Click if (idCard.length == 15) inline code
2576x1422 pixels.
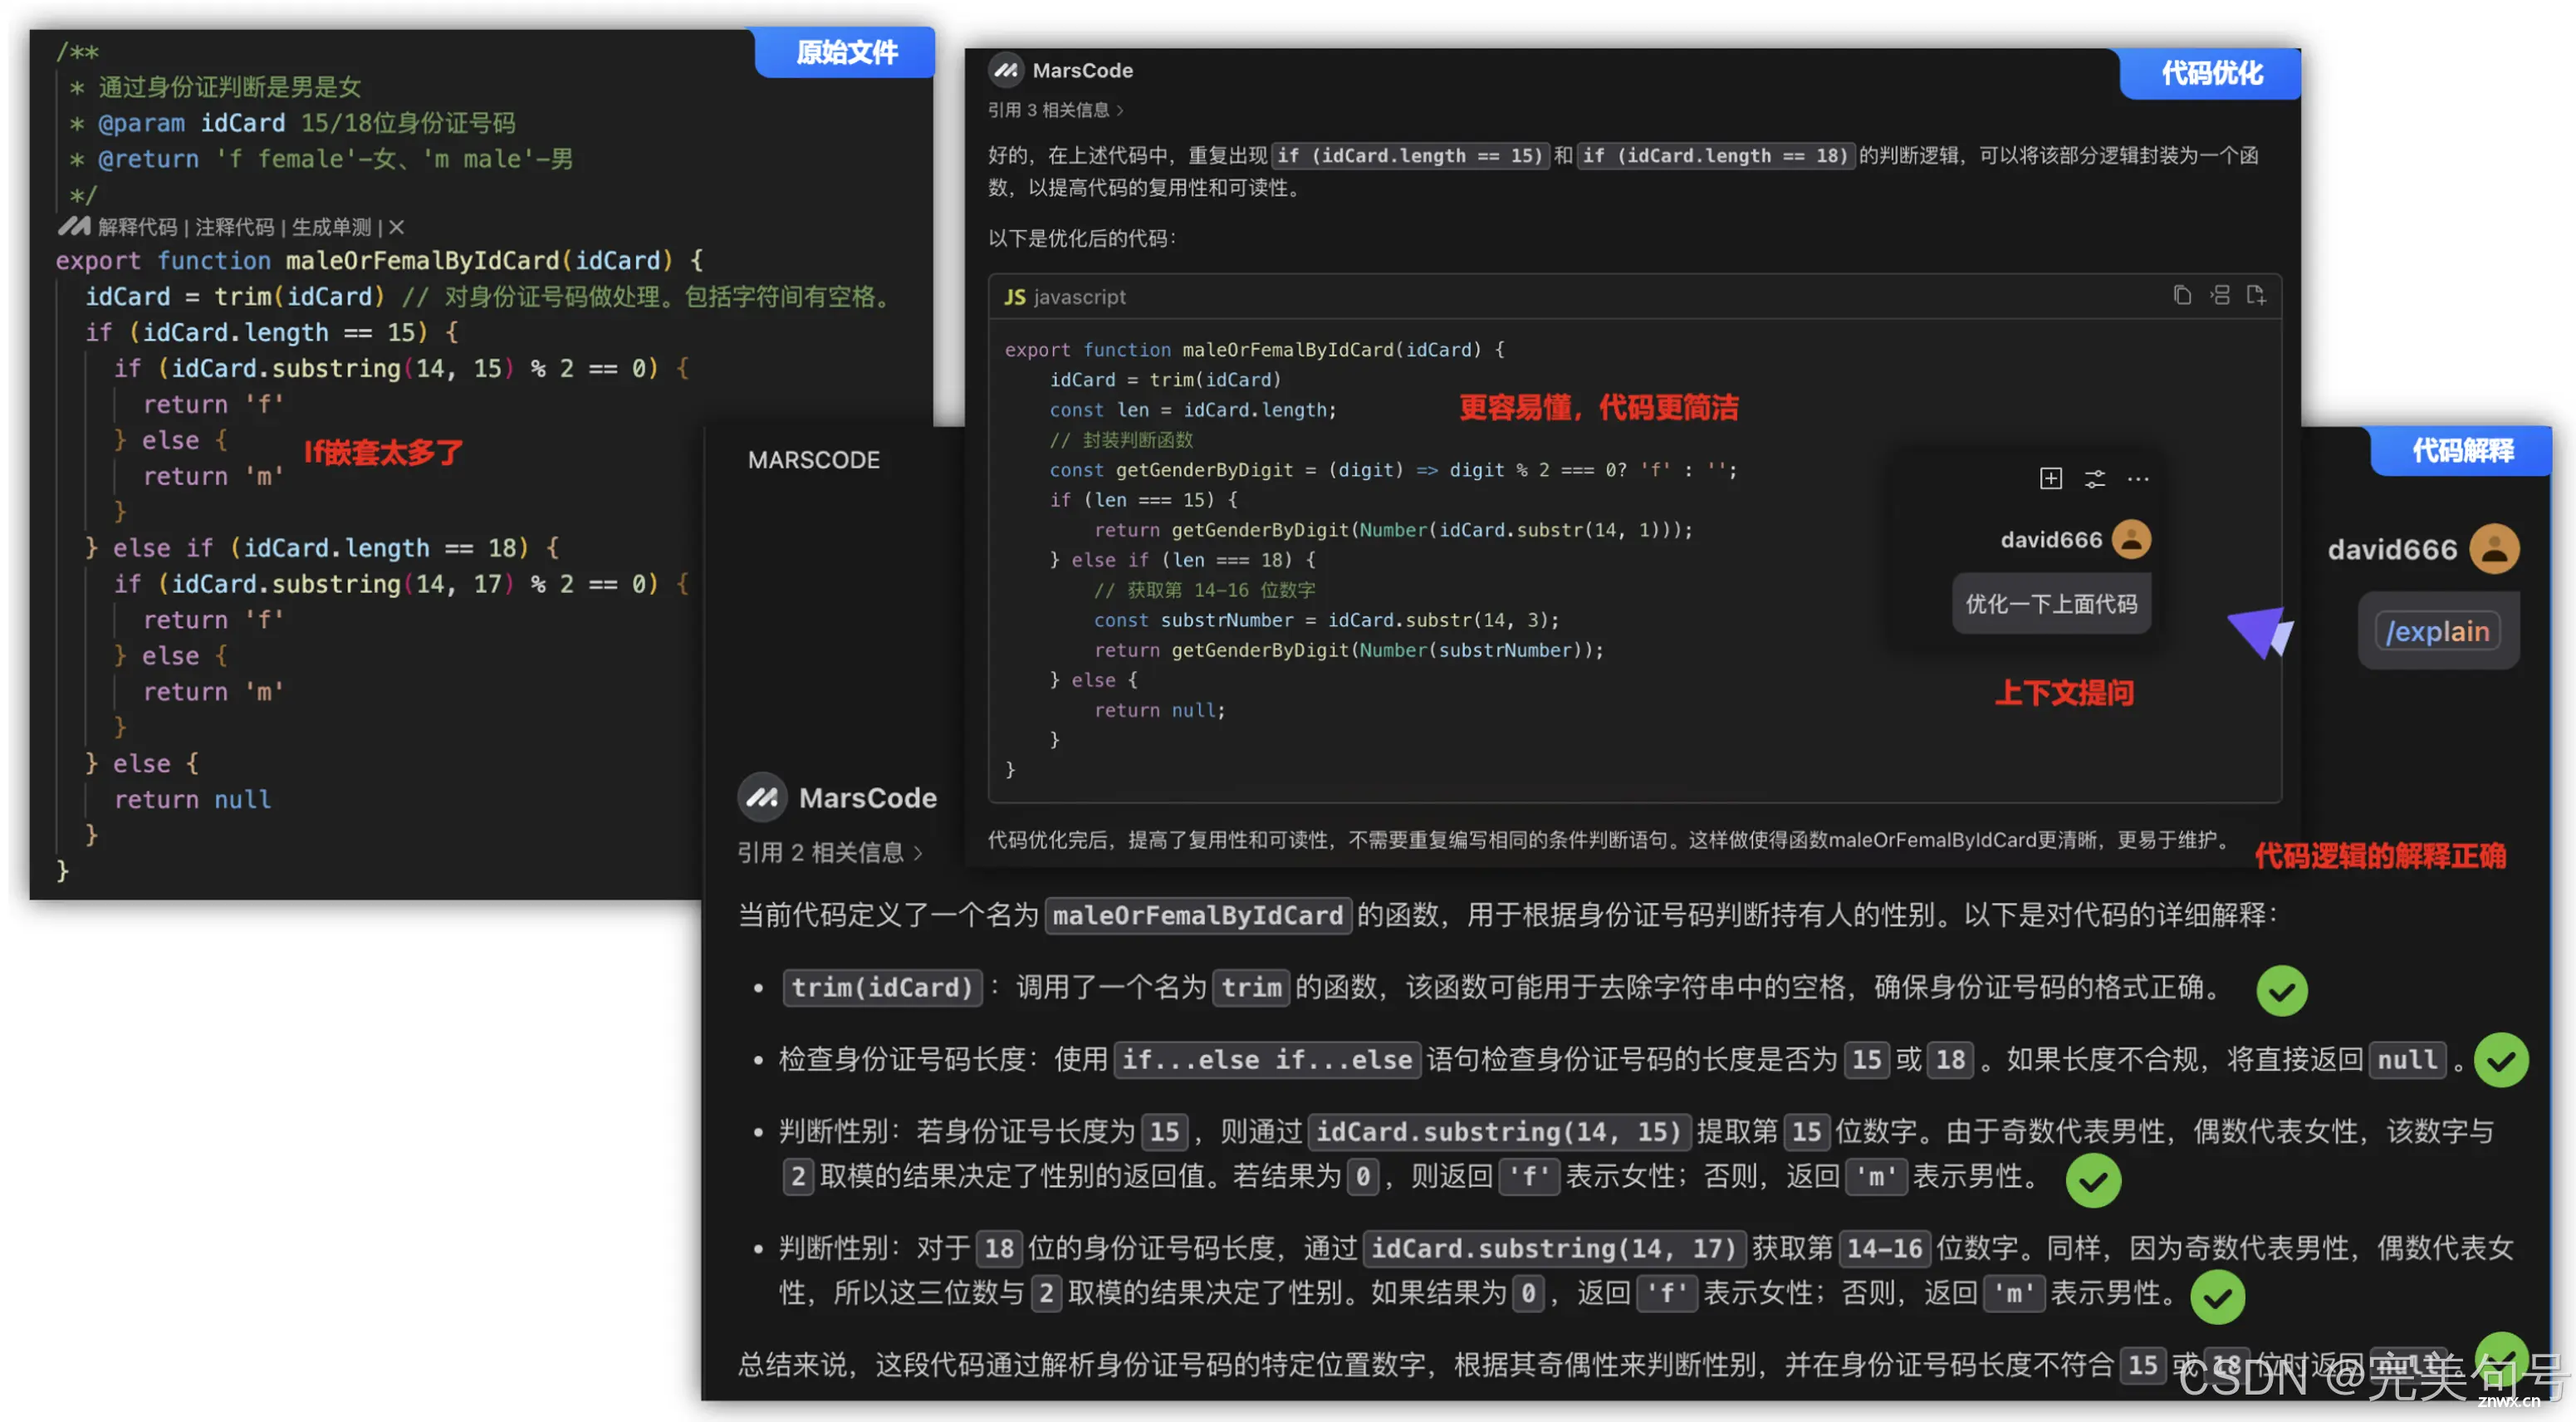coord(1409,155)
